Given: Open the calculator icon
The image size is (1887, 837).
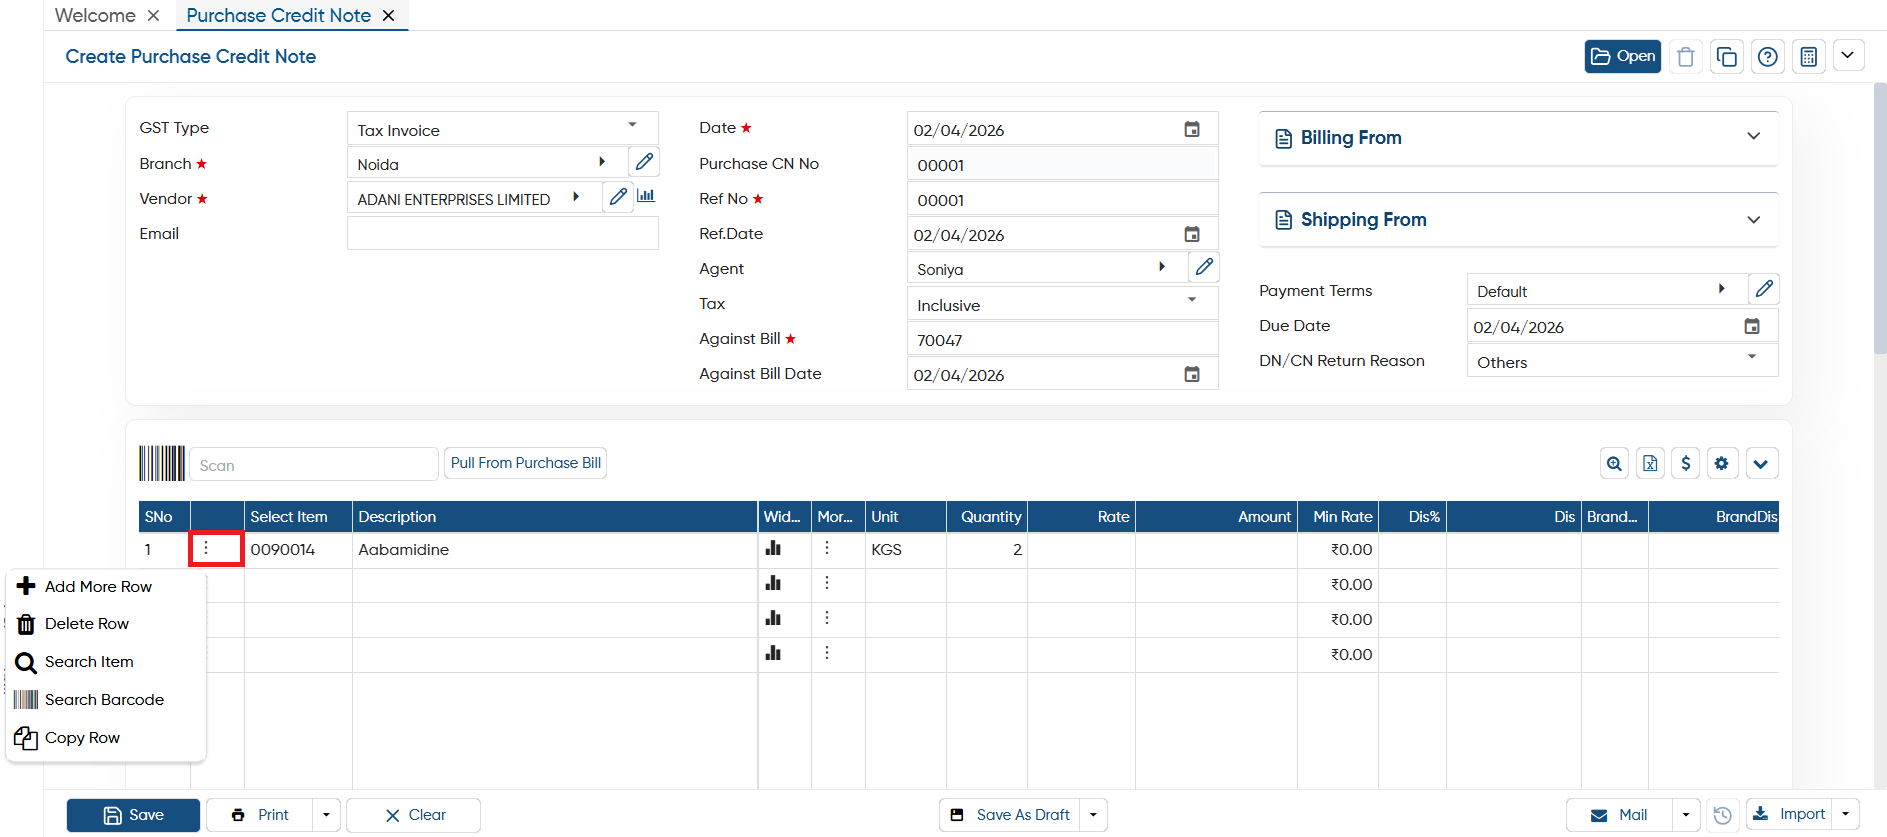Looking at the screenshot, I should tap(1808, 57).
